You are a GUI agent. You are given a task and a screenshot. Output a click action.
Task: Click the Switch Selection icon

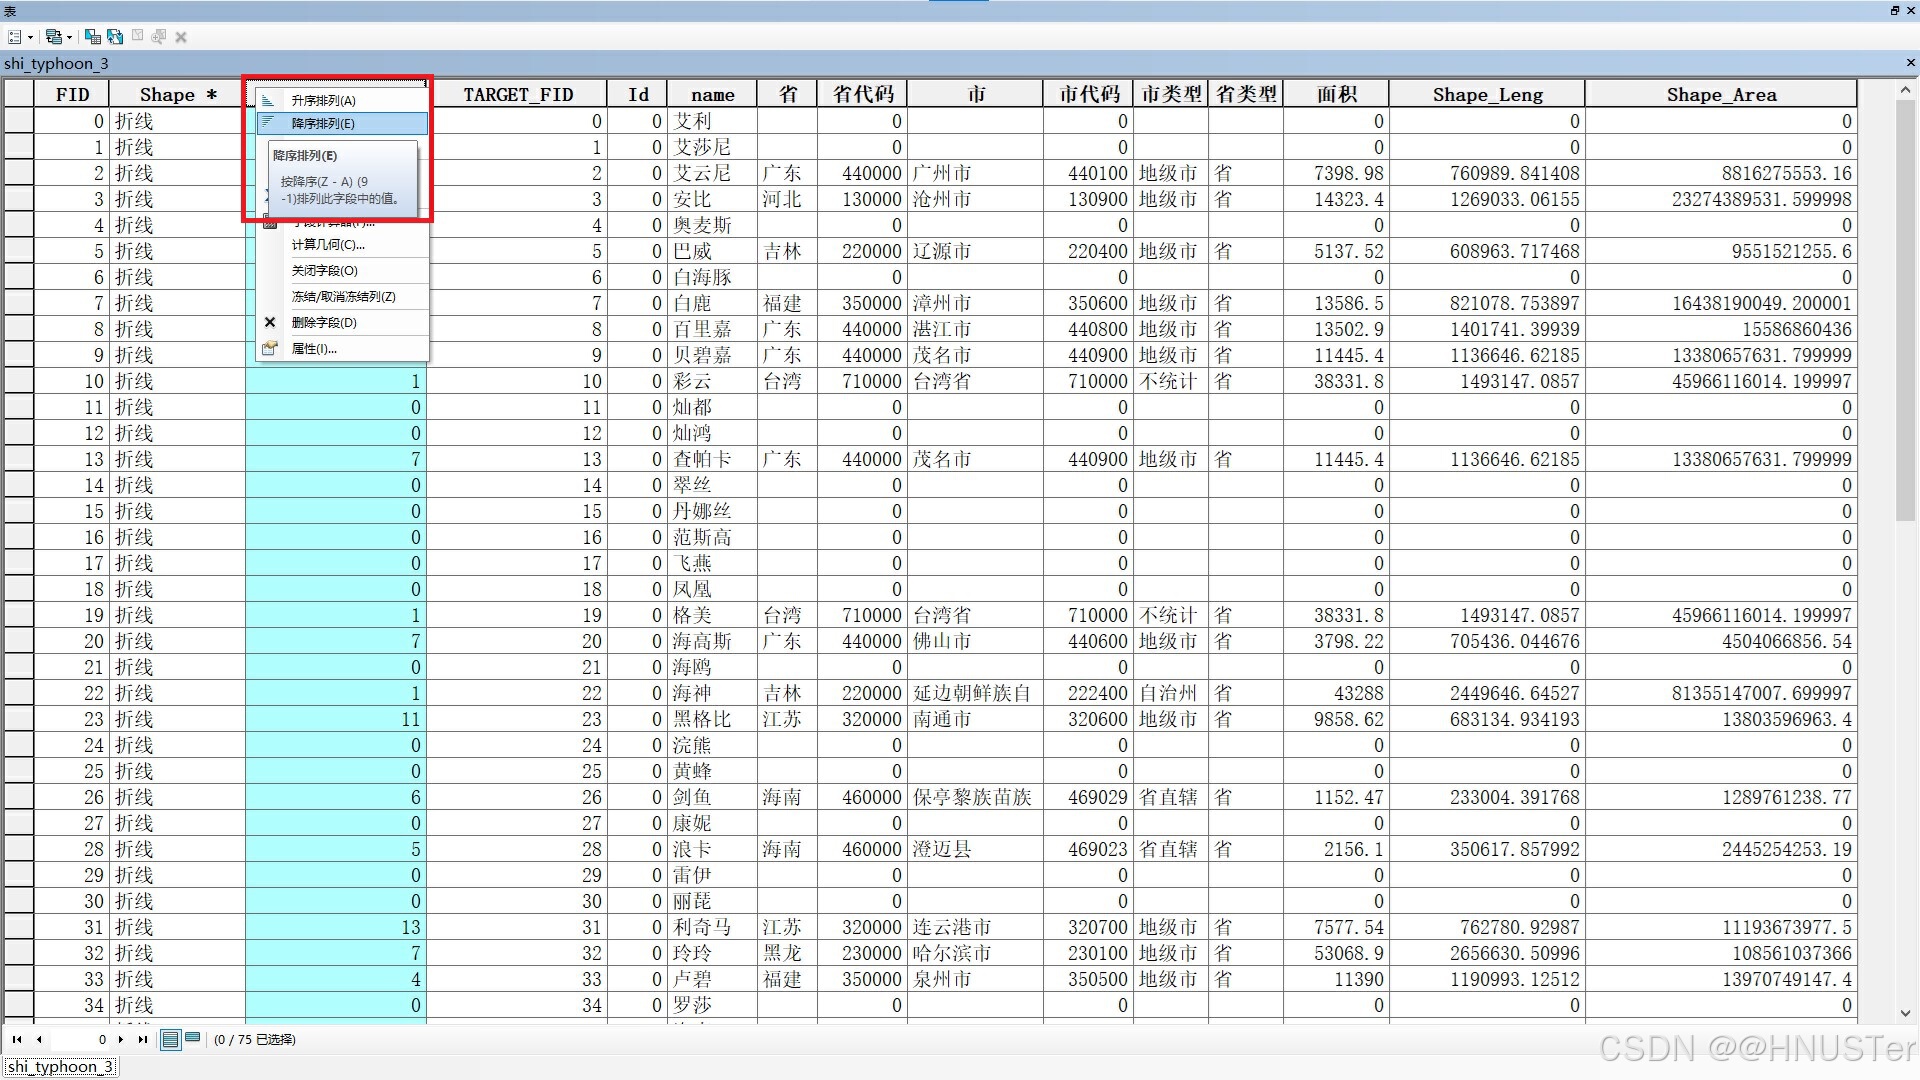point(115,37)
